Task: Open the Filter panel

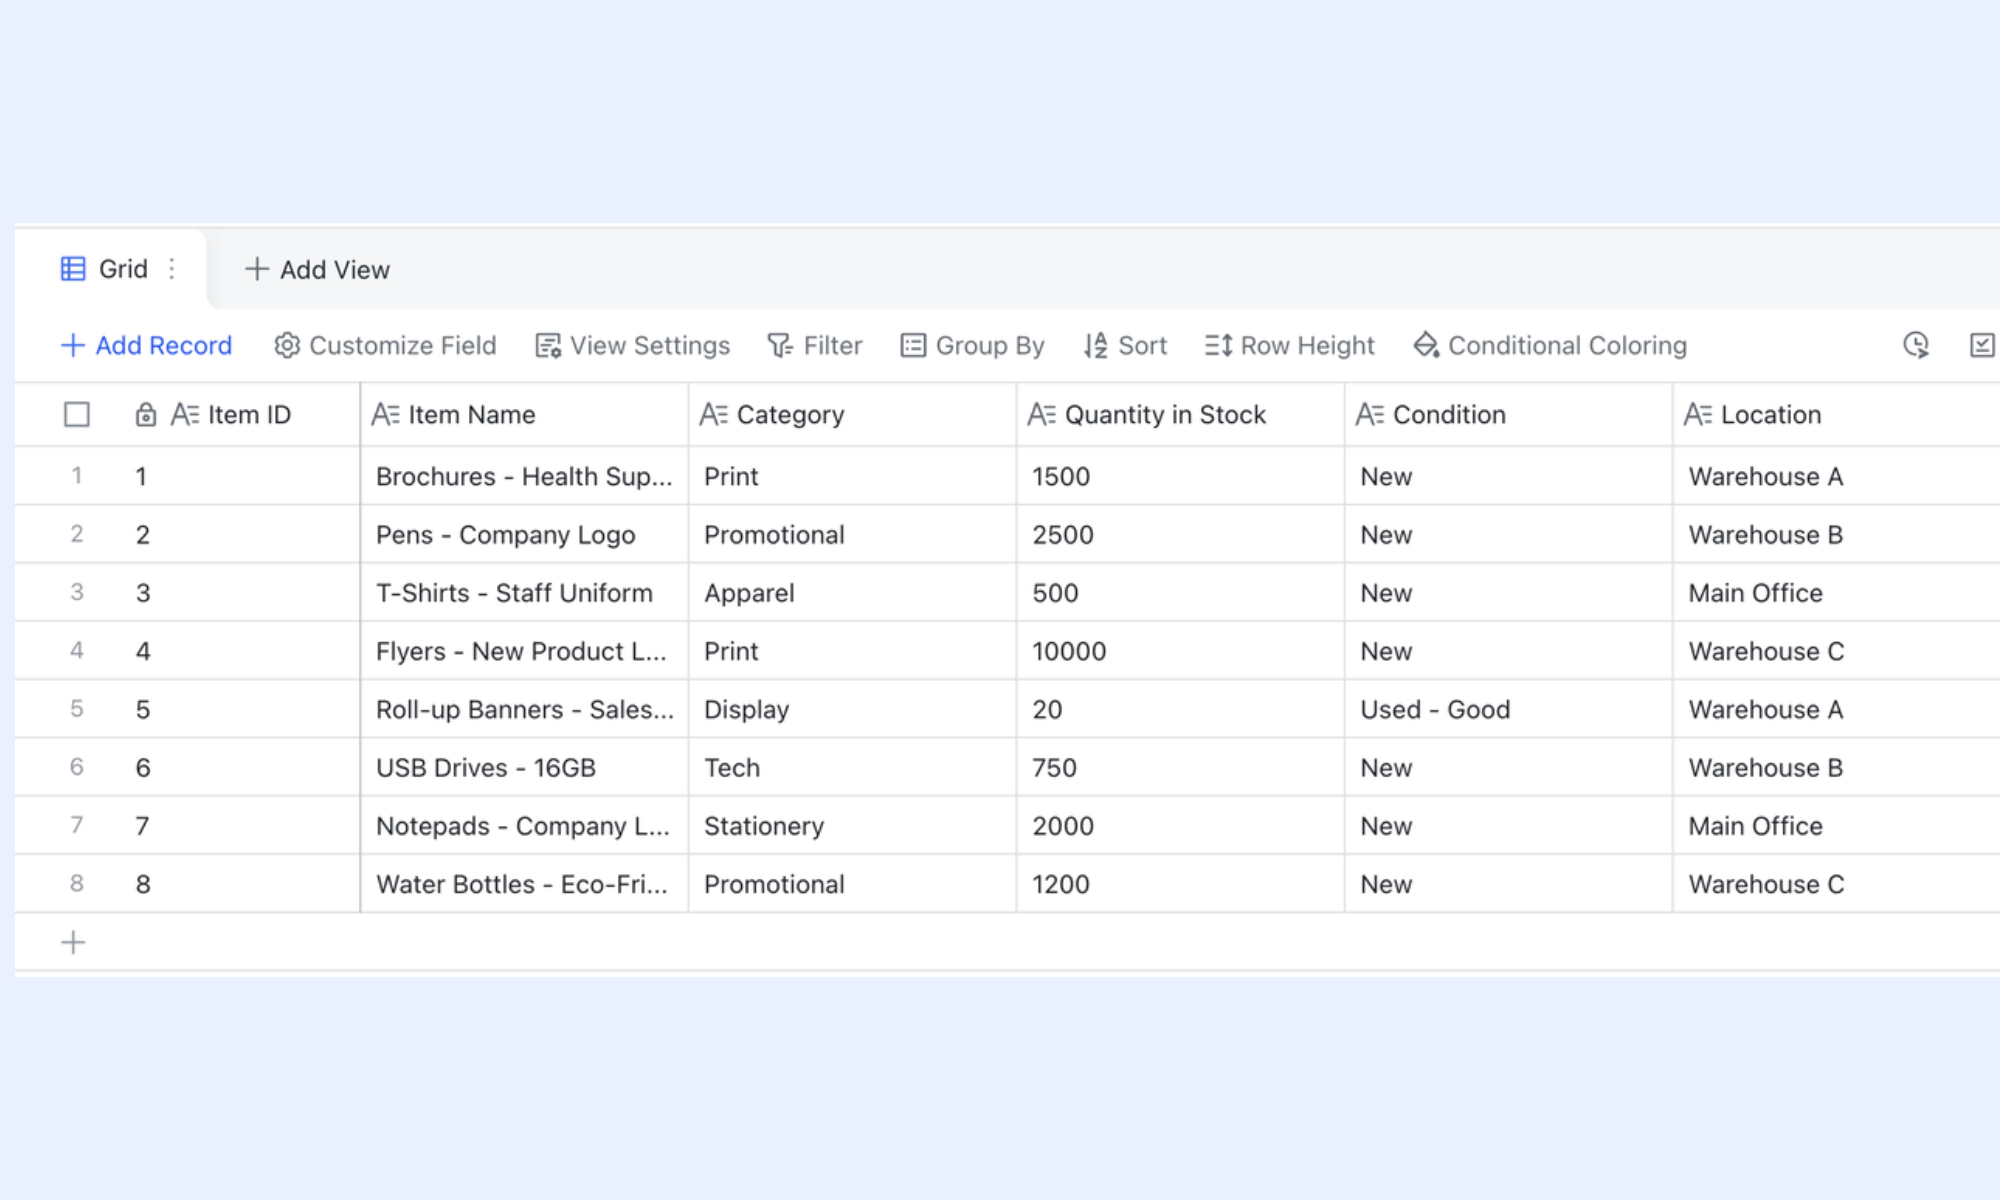Action: click(x=814, y=345)
